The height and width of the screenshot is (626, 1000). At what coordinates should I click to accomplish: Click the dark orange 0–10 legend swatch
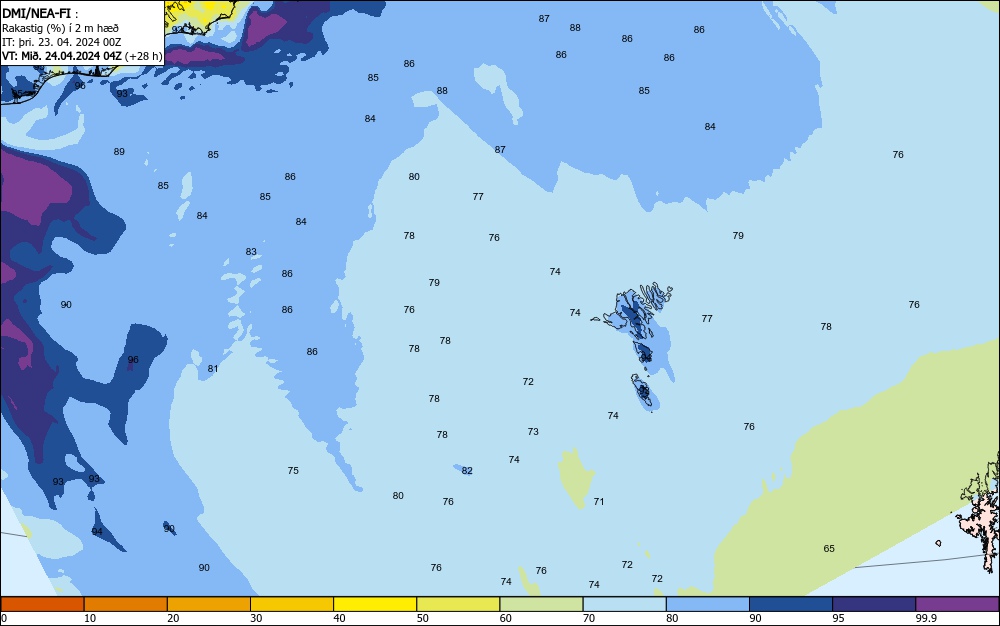coord(42,604)
